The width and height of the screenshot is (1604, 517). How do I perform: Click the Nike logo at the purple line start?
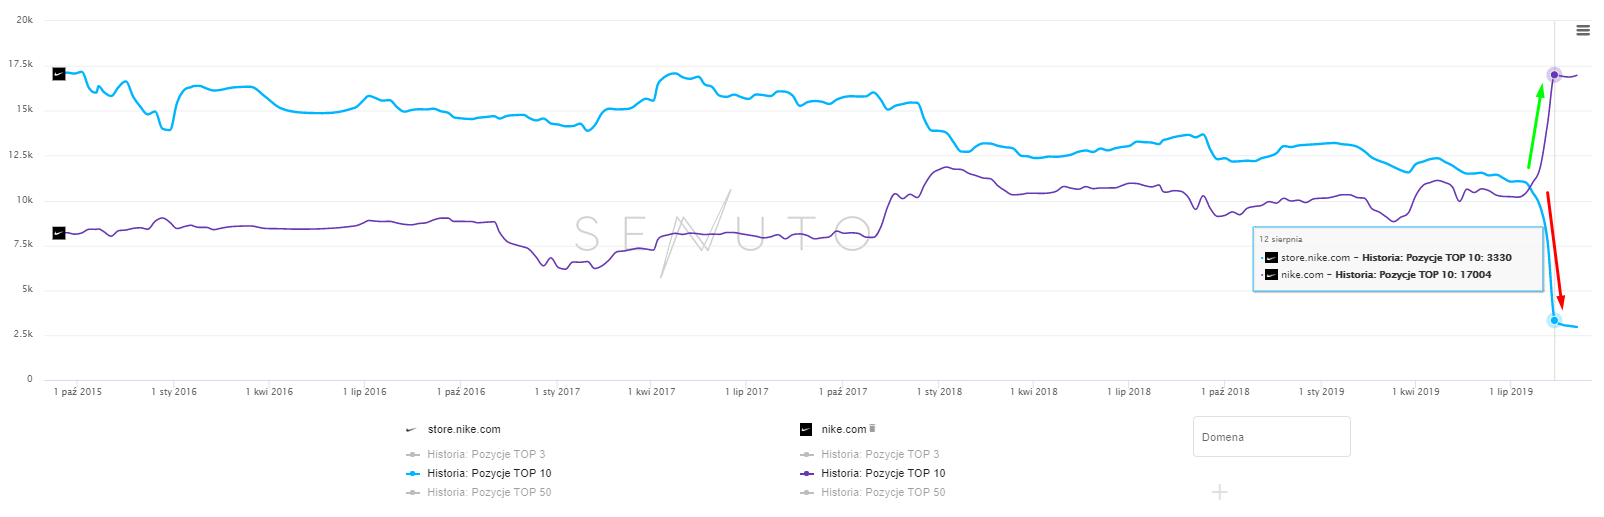[59, 233]
